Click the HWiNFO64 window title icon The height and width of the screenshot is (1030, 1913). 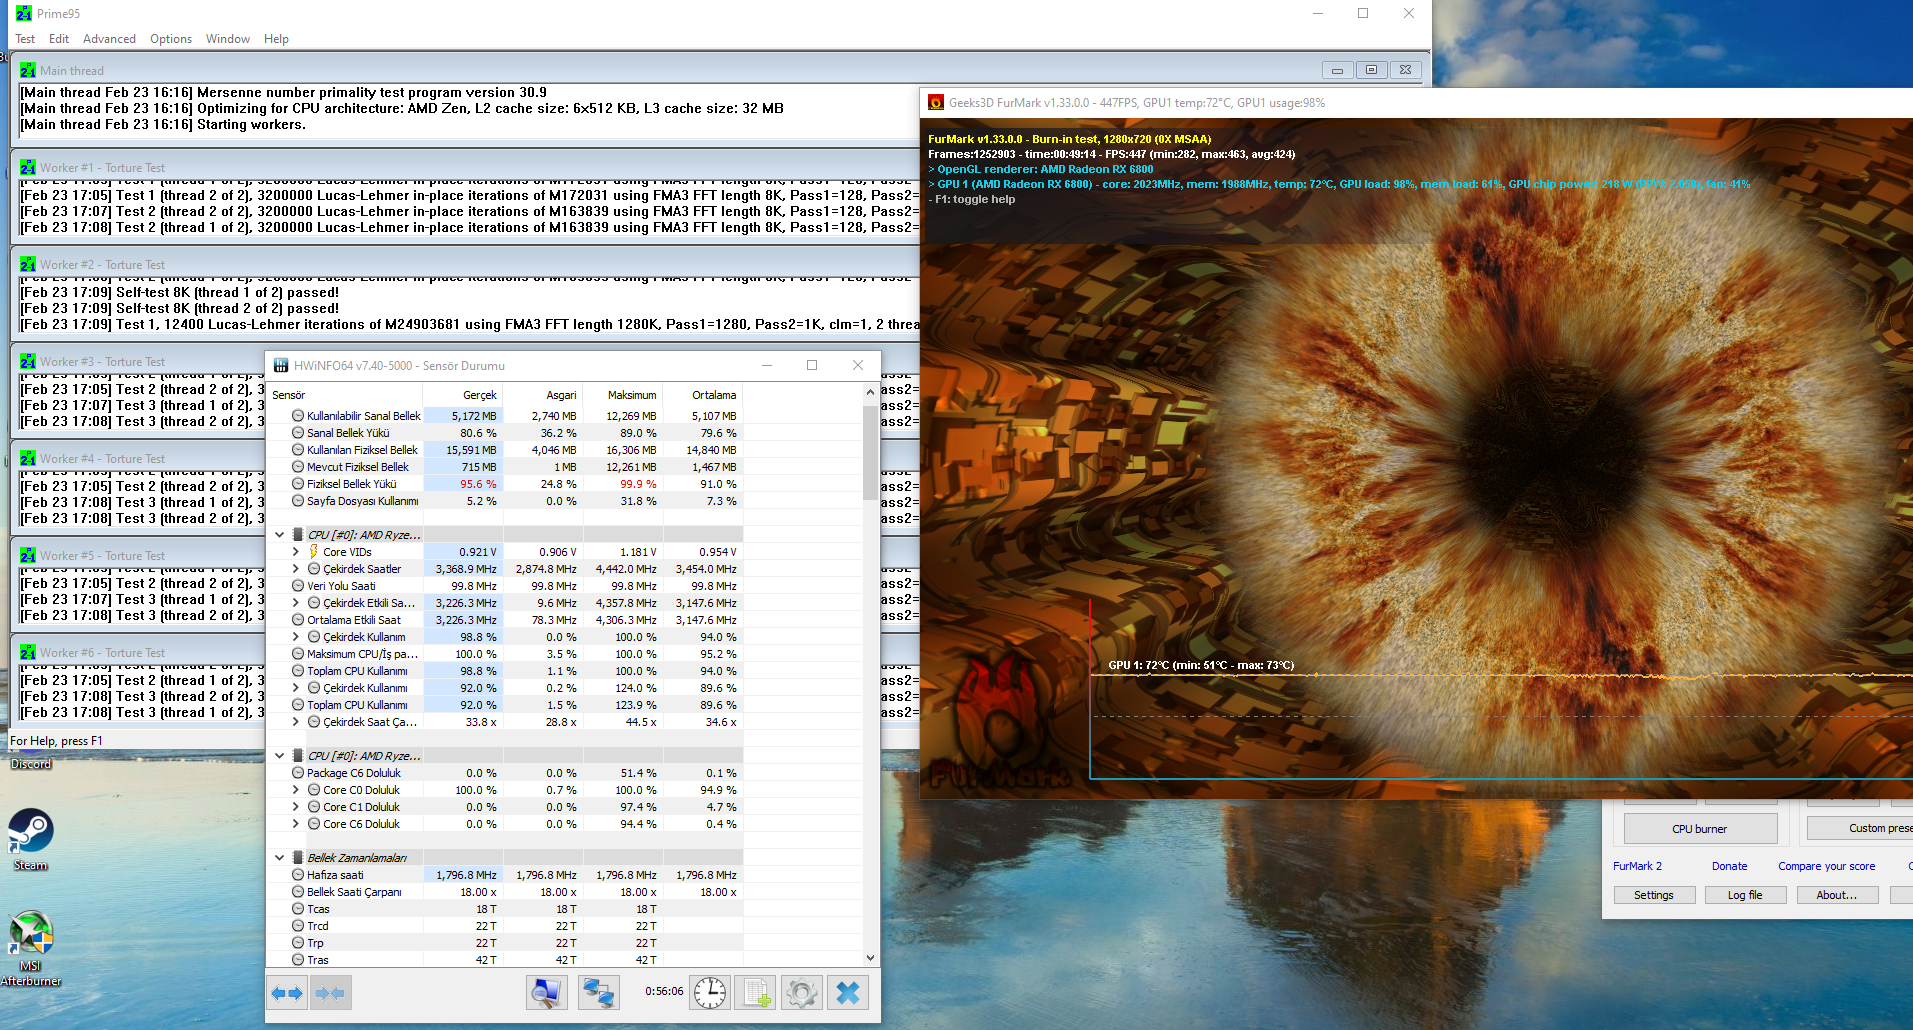pos(281,366)
